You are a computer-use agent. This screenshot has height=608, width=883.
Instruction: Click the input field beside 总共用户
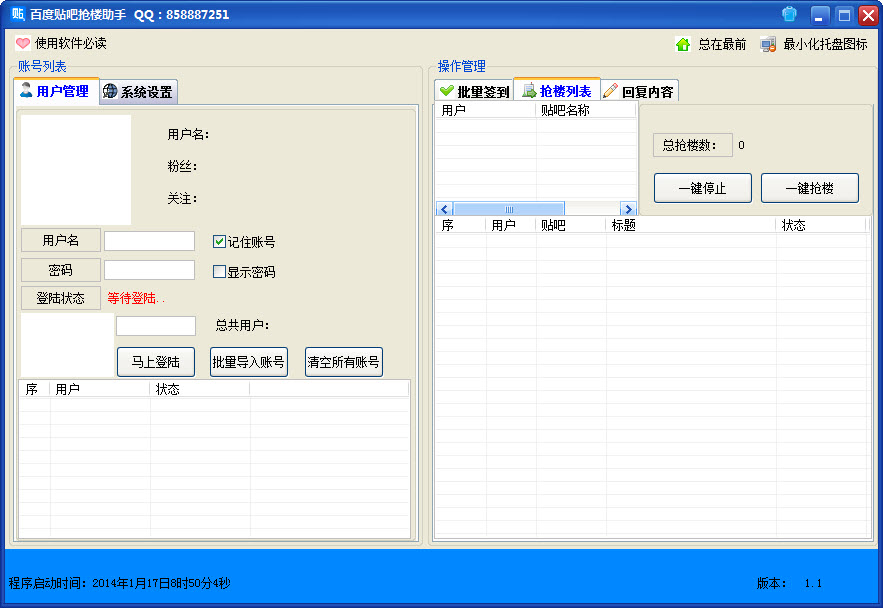point(156,326)
